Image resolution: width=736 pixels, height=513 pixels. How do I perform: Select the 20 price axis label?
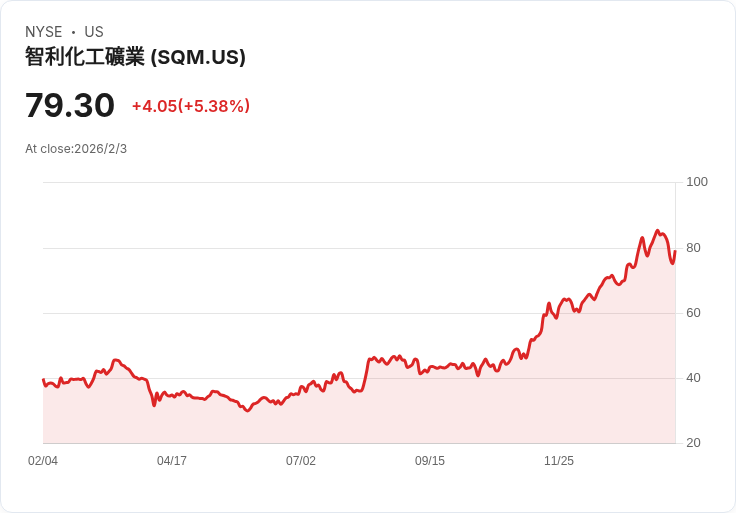coord(693,443)
